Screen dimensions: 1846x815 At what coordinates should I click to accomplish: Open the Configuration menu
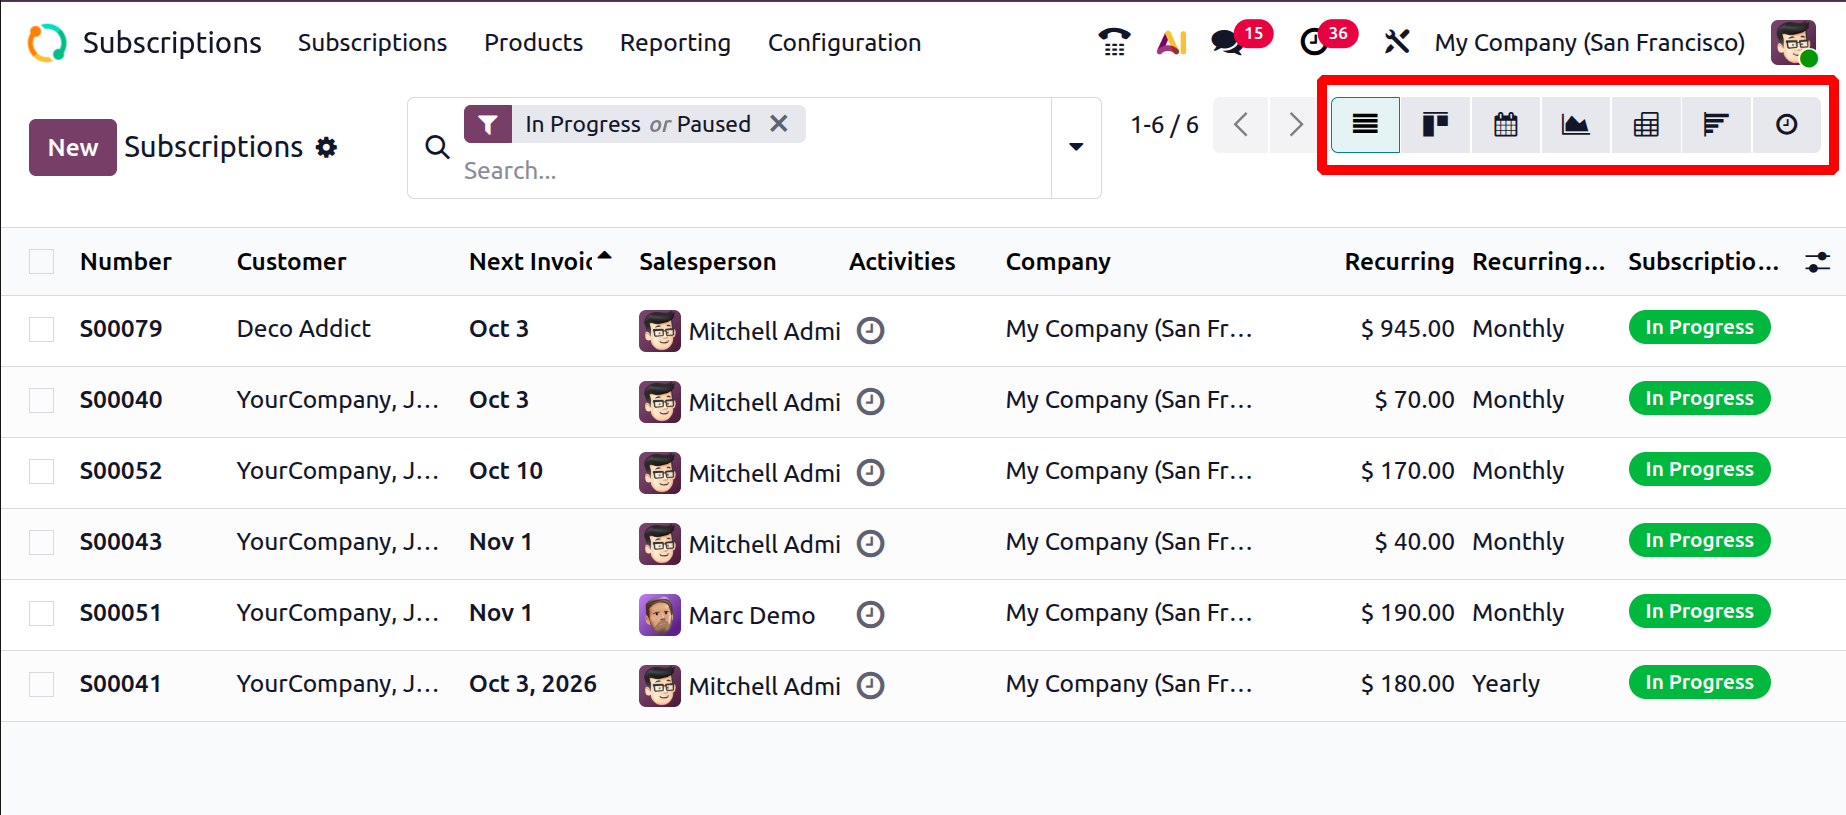pos(844,43)
